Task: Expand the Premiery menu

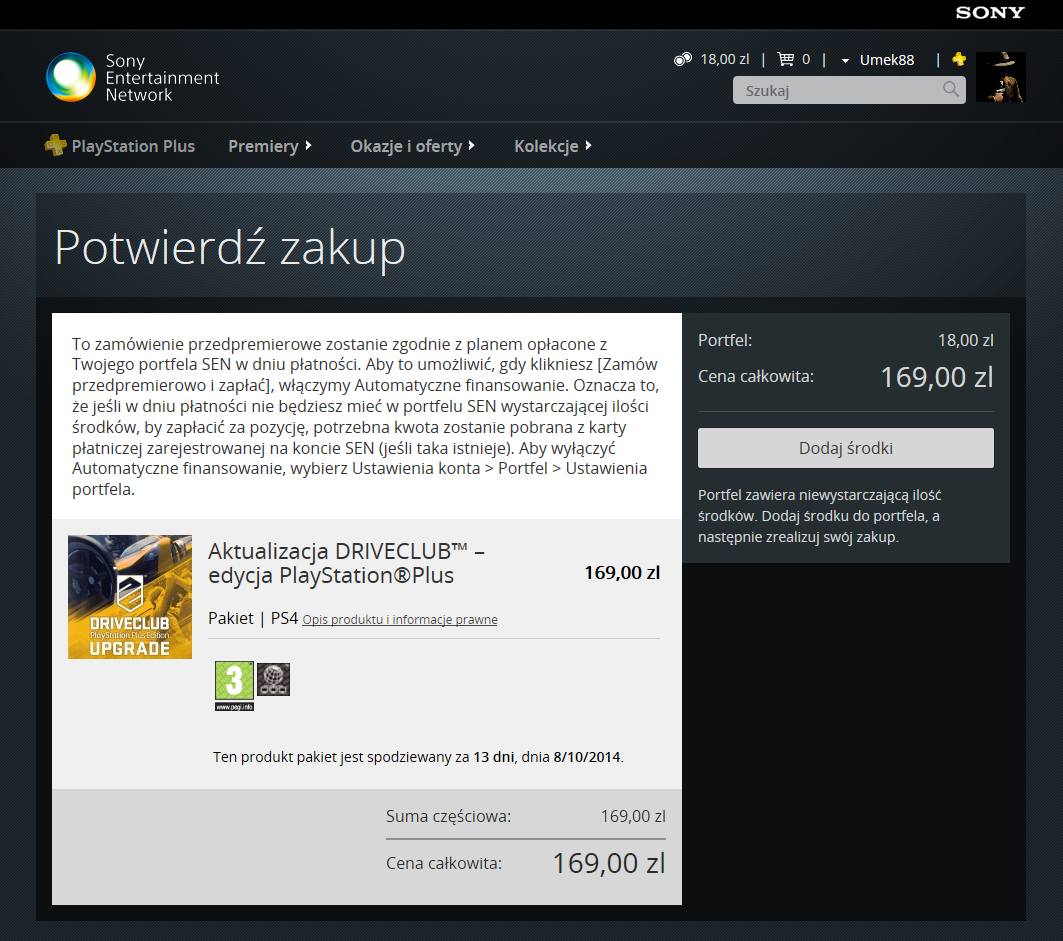Action: [x=270, y=146]
